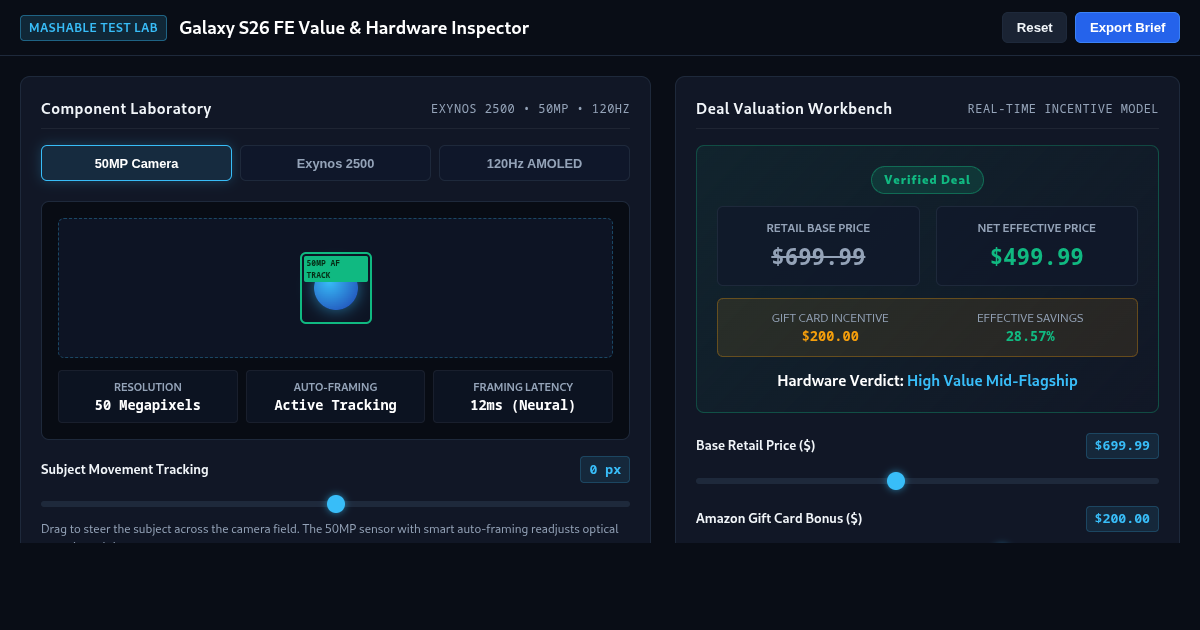
Task: Click the Exynos 2500 • 50MP • 120Hz subtitle
Action: point(530,109)
